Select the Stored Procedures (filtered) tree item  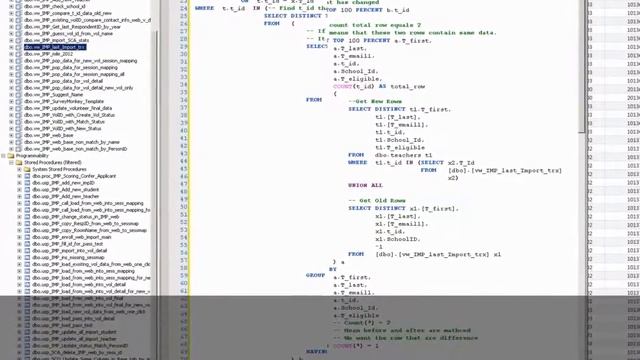(53, 162)
